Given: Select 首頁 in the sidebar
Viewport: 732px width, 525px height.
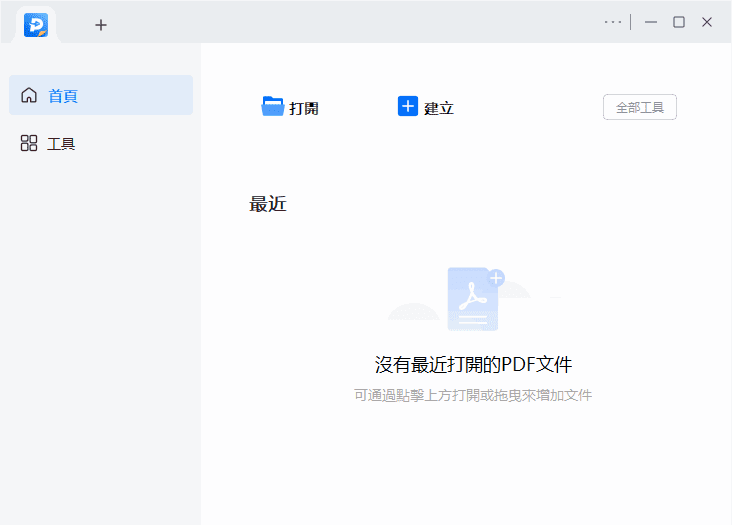Looking at the screenshot, I should click(x=101, y=95).
